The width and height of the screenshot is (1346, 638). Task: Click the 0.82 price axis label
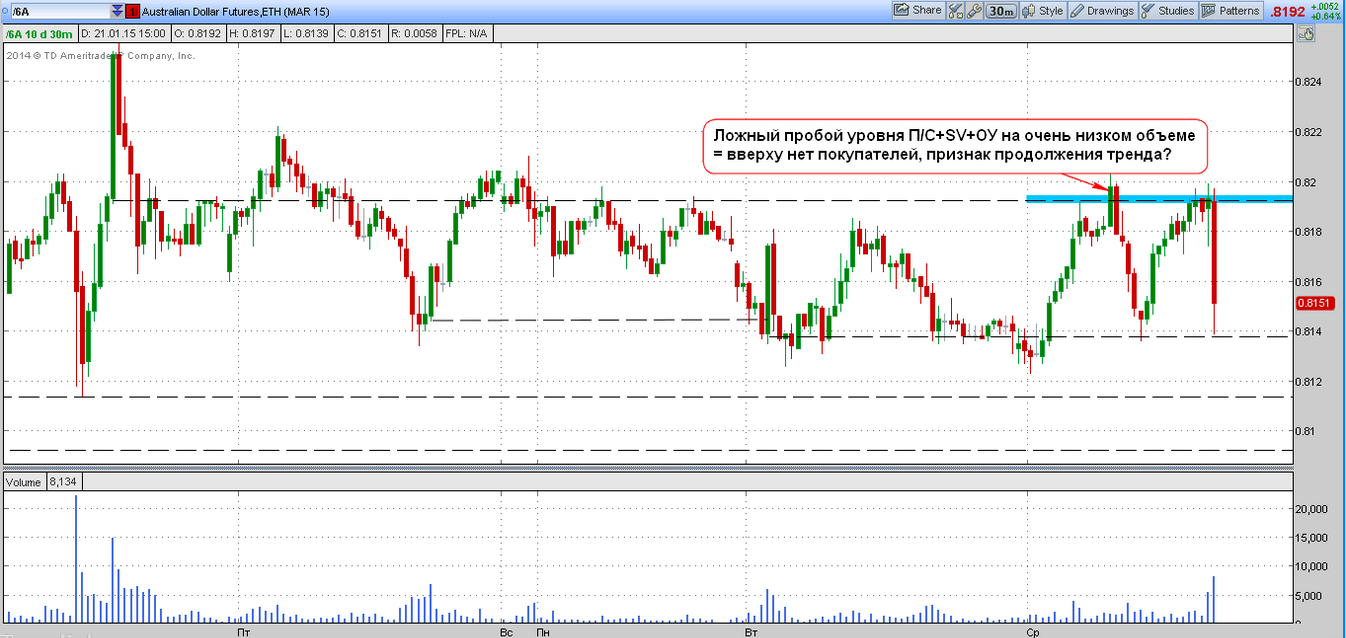click(x=1306, y=181)
